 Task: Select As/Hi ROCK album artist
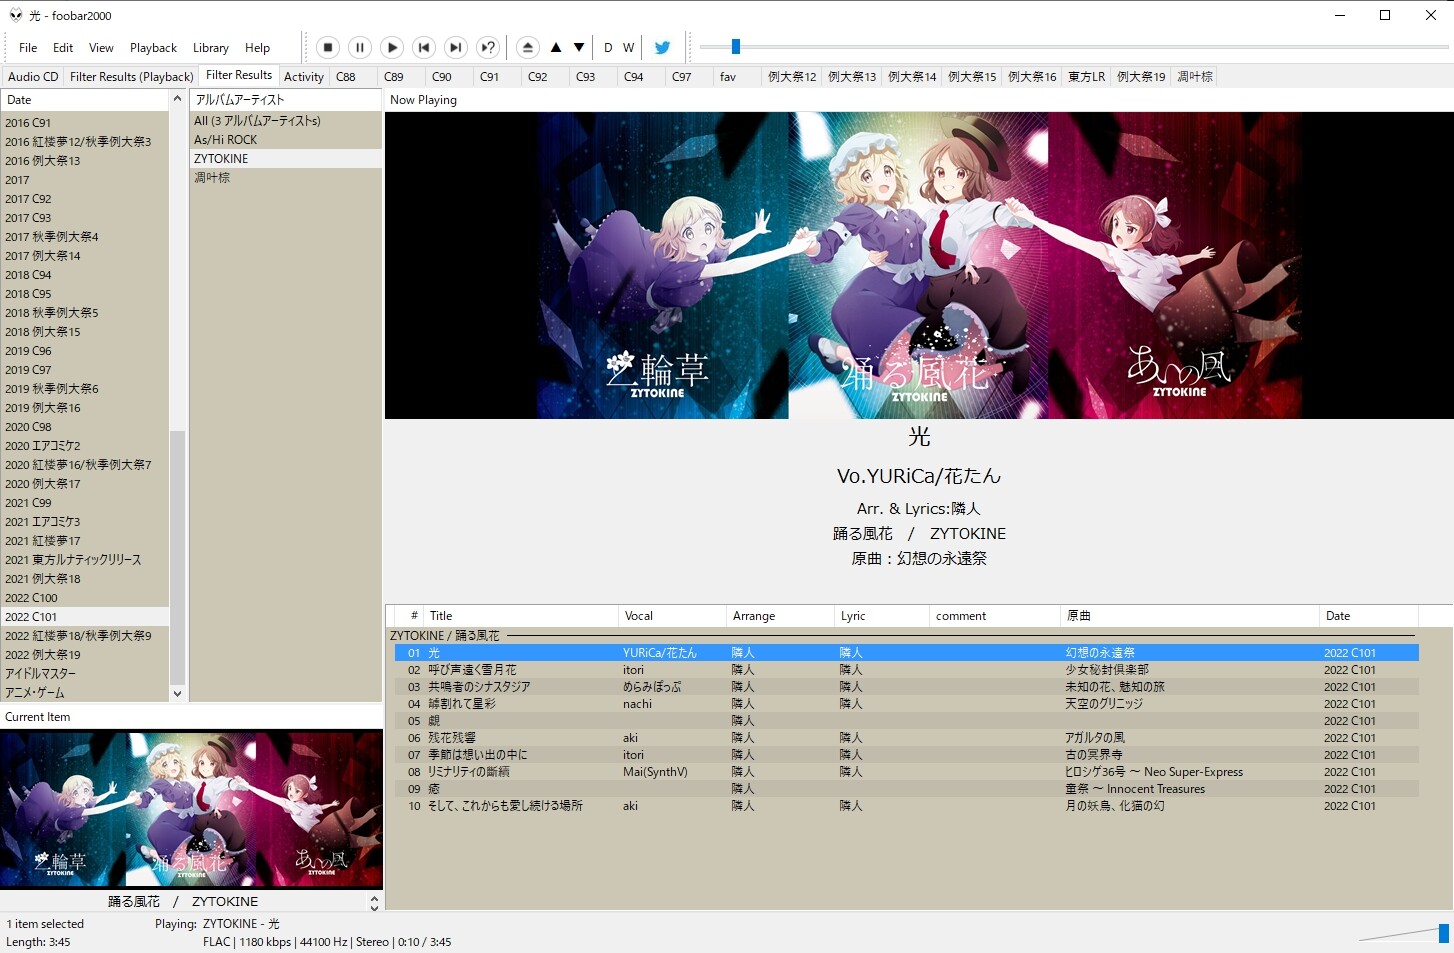[226, 140]
